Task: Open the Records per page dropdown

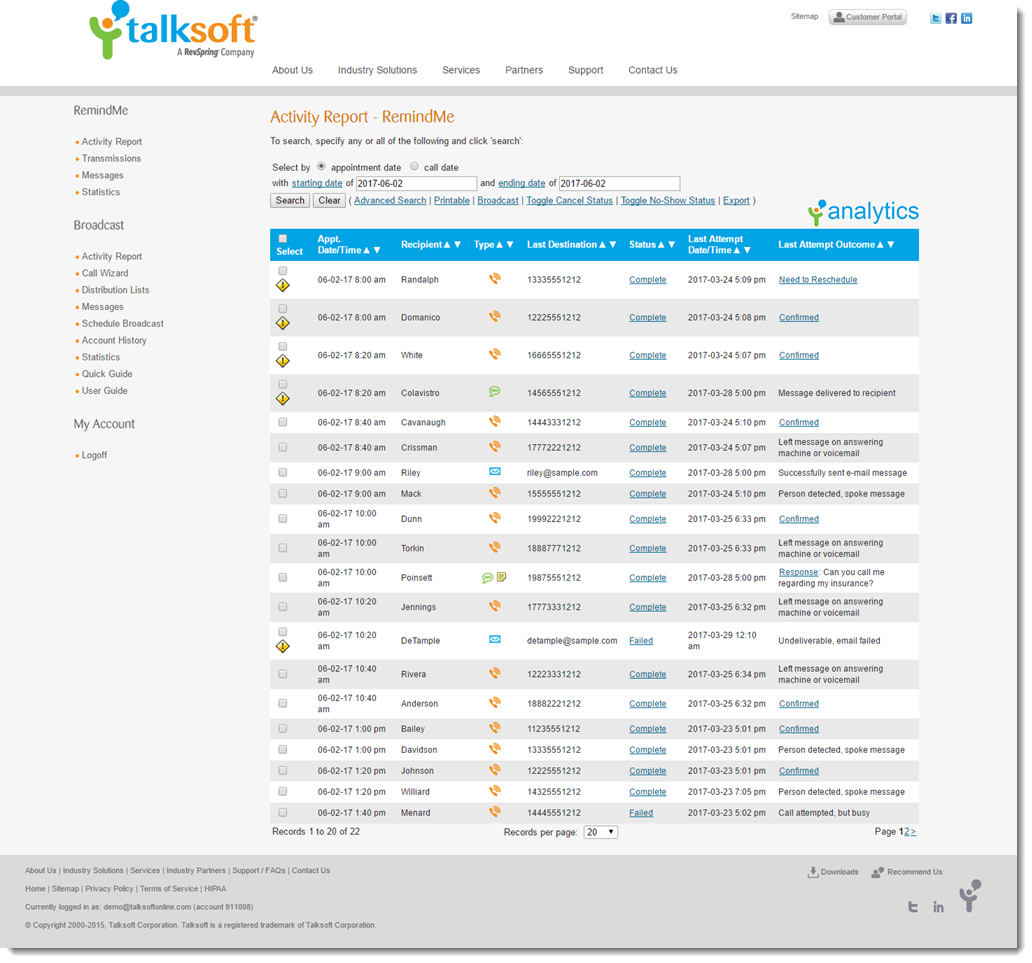Action: pyautogui.click(x=600, y=832)
